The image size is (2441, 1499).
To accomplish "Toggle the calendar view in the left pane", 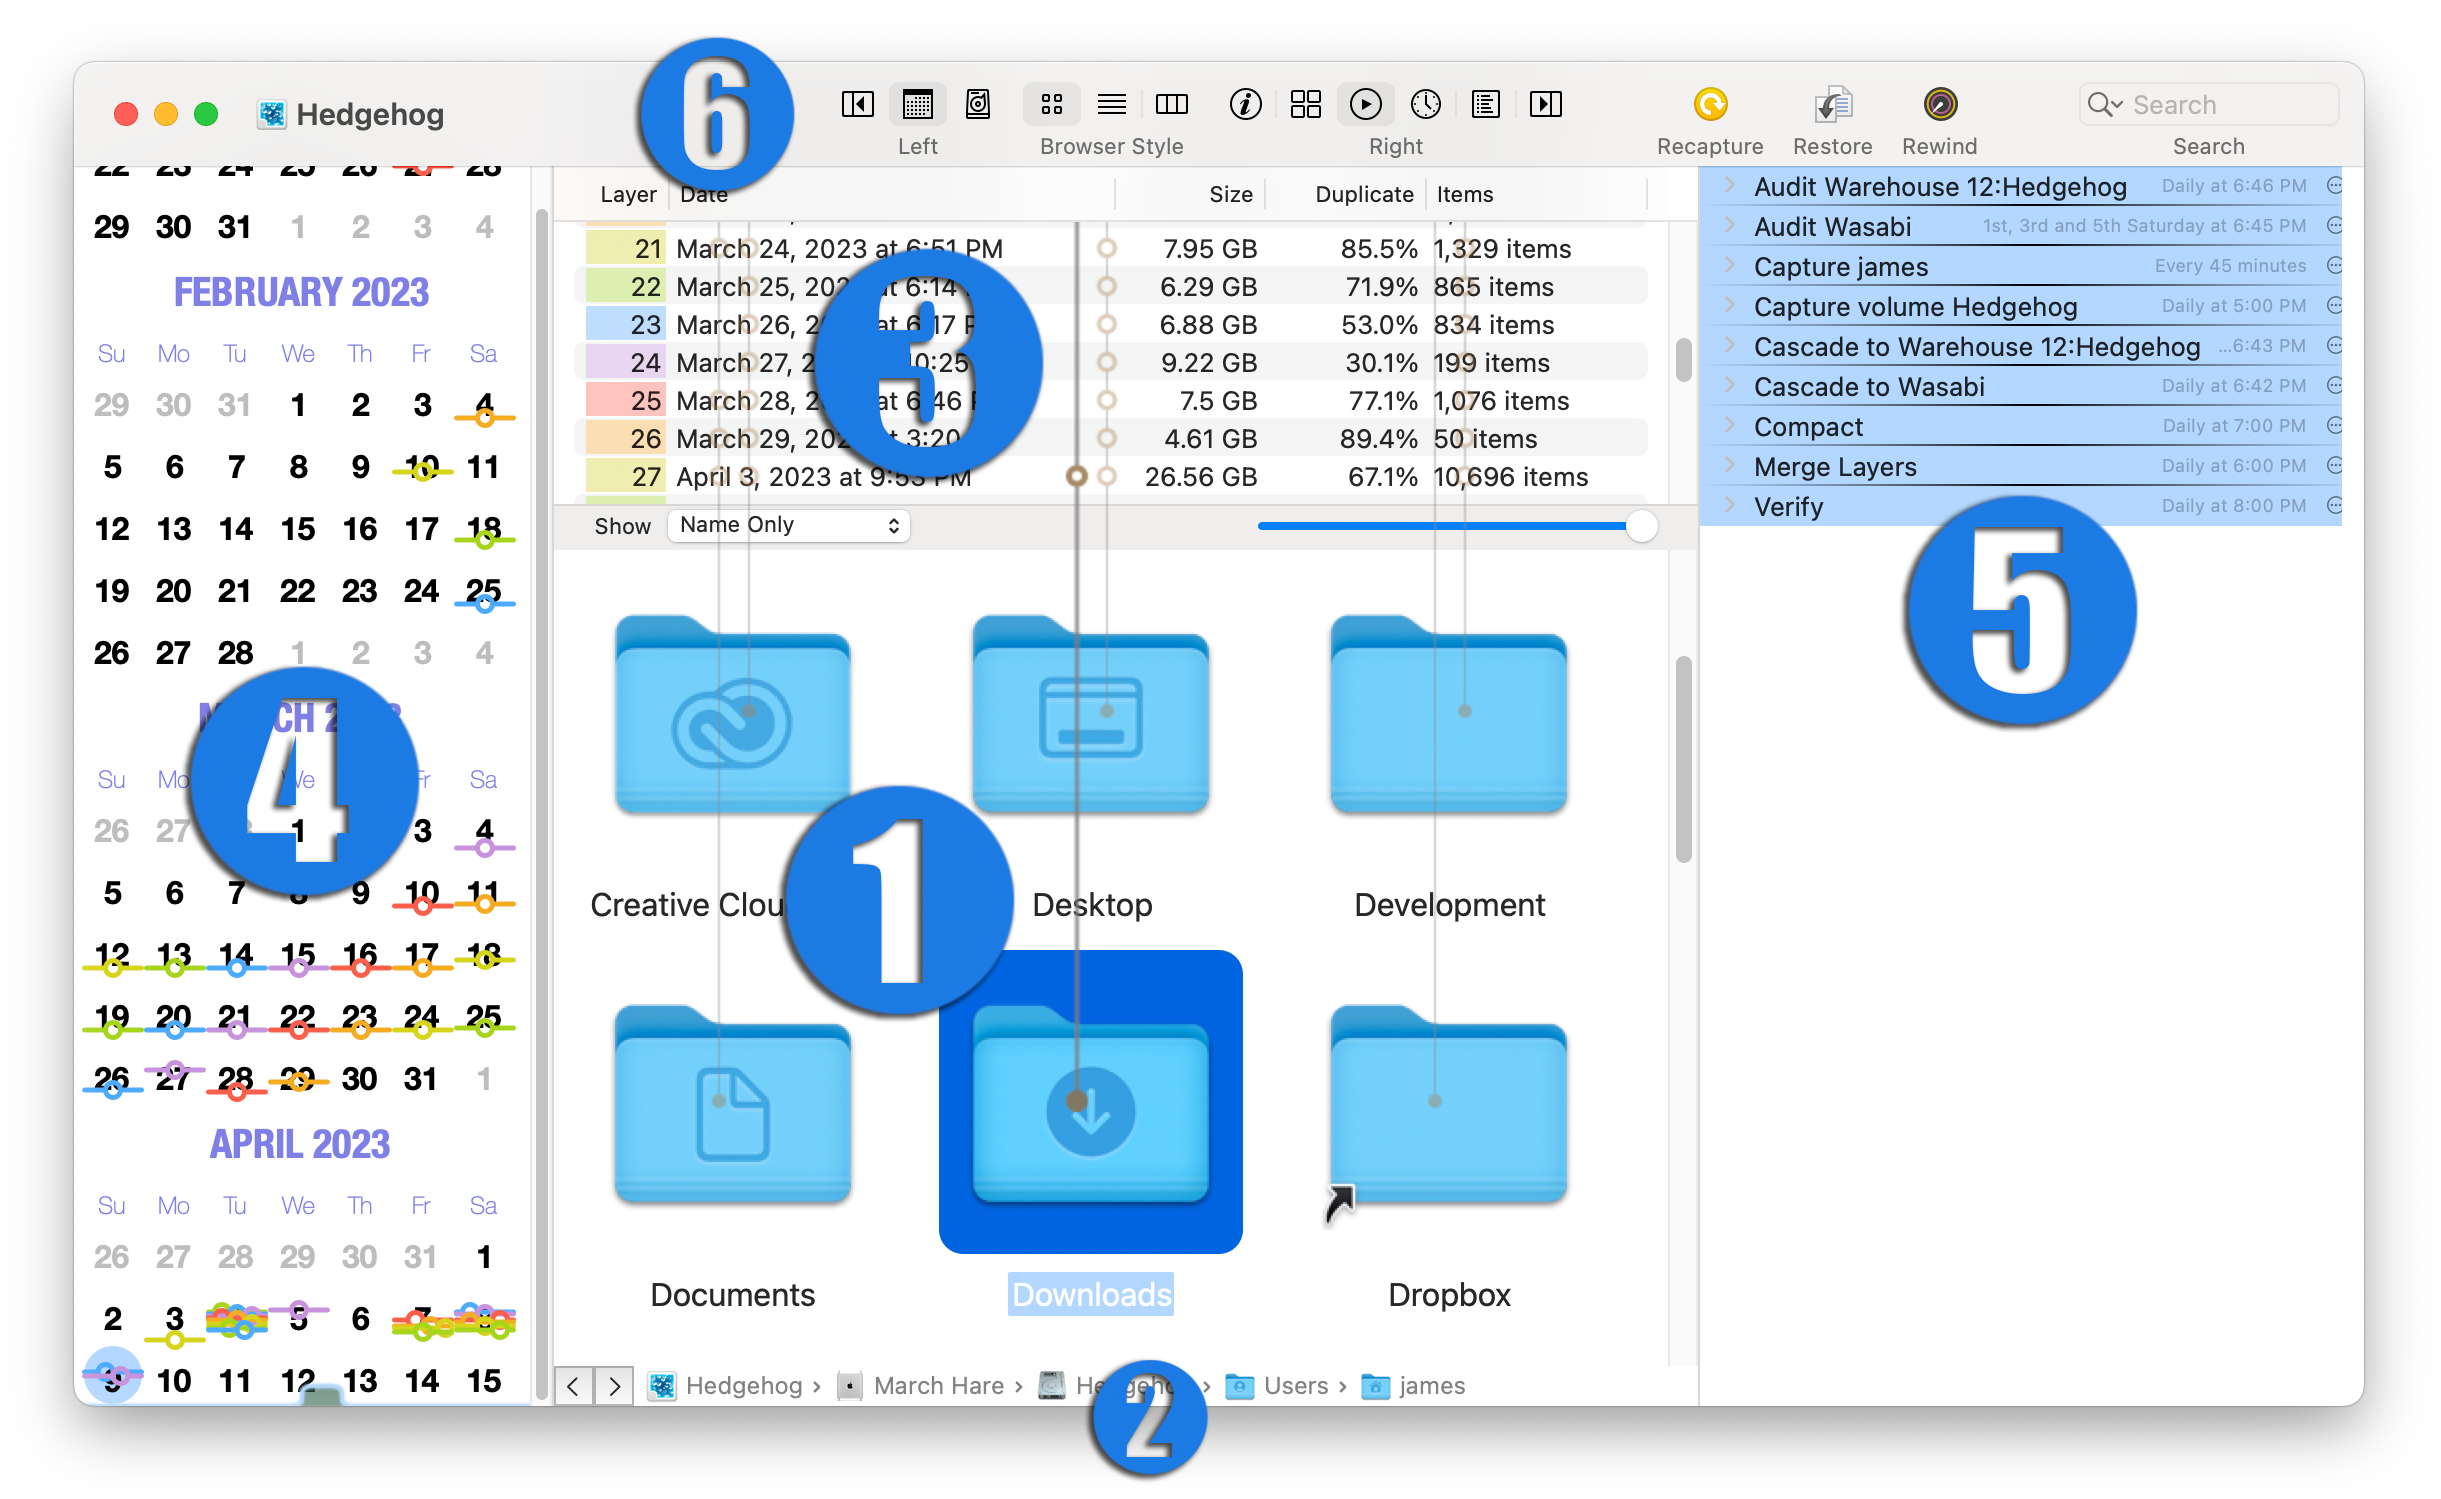I will [917, 104].
